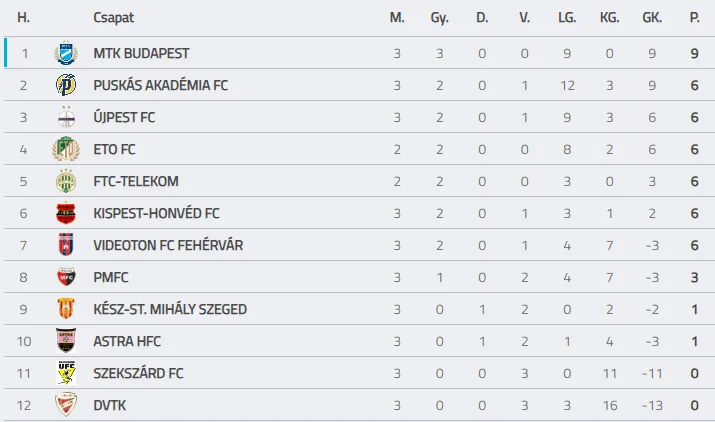Image resolution: width=715 pixels, height=422 pixels.
Task: Click the Újpest FC crest icon
Action: coord(66,117)
